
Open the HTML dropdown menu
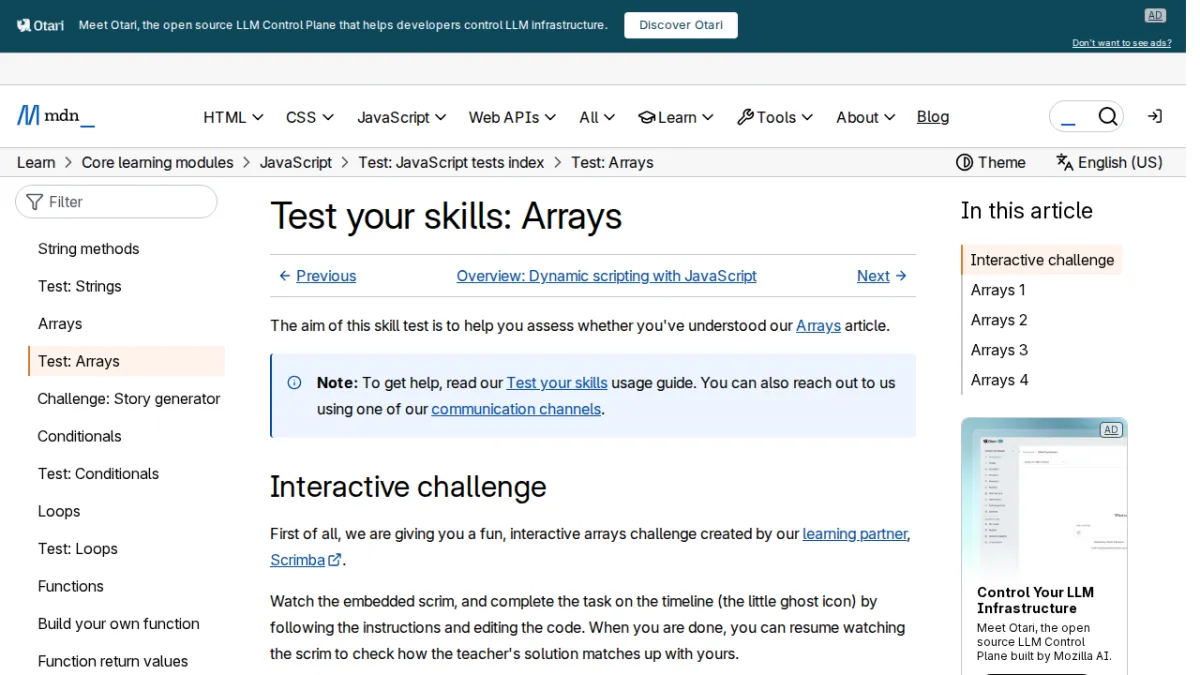coord(233,117)
